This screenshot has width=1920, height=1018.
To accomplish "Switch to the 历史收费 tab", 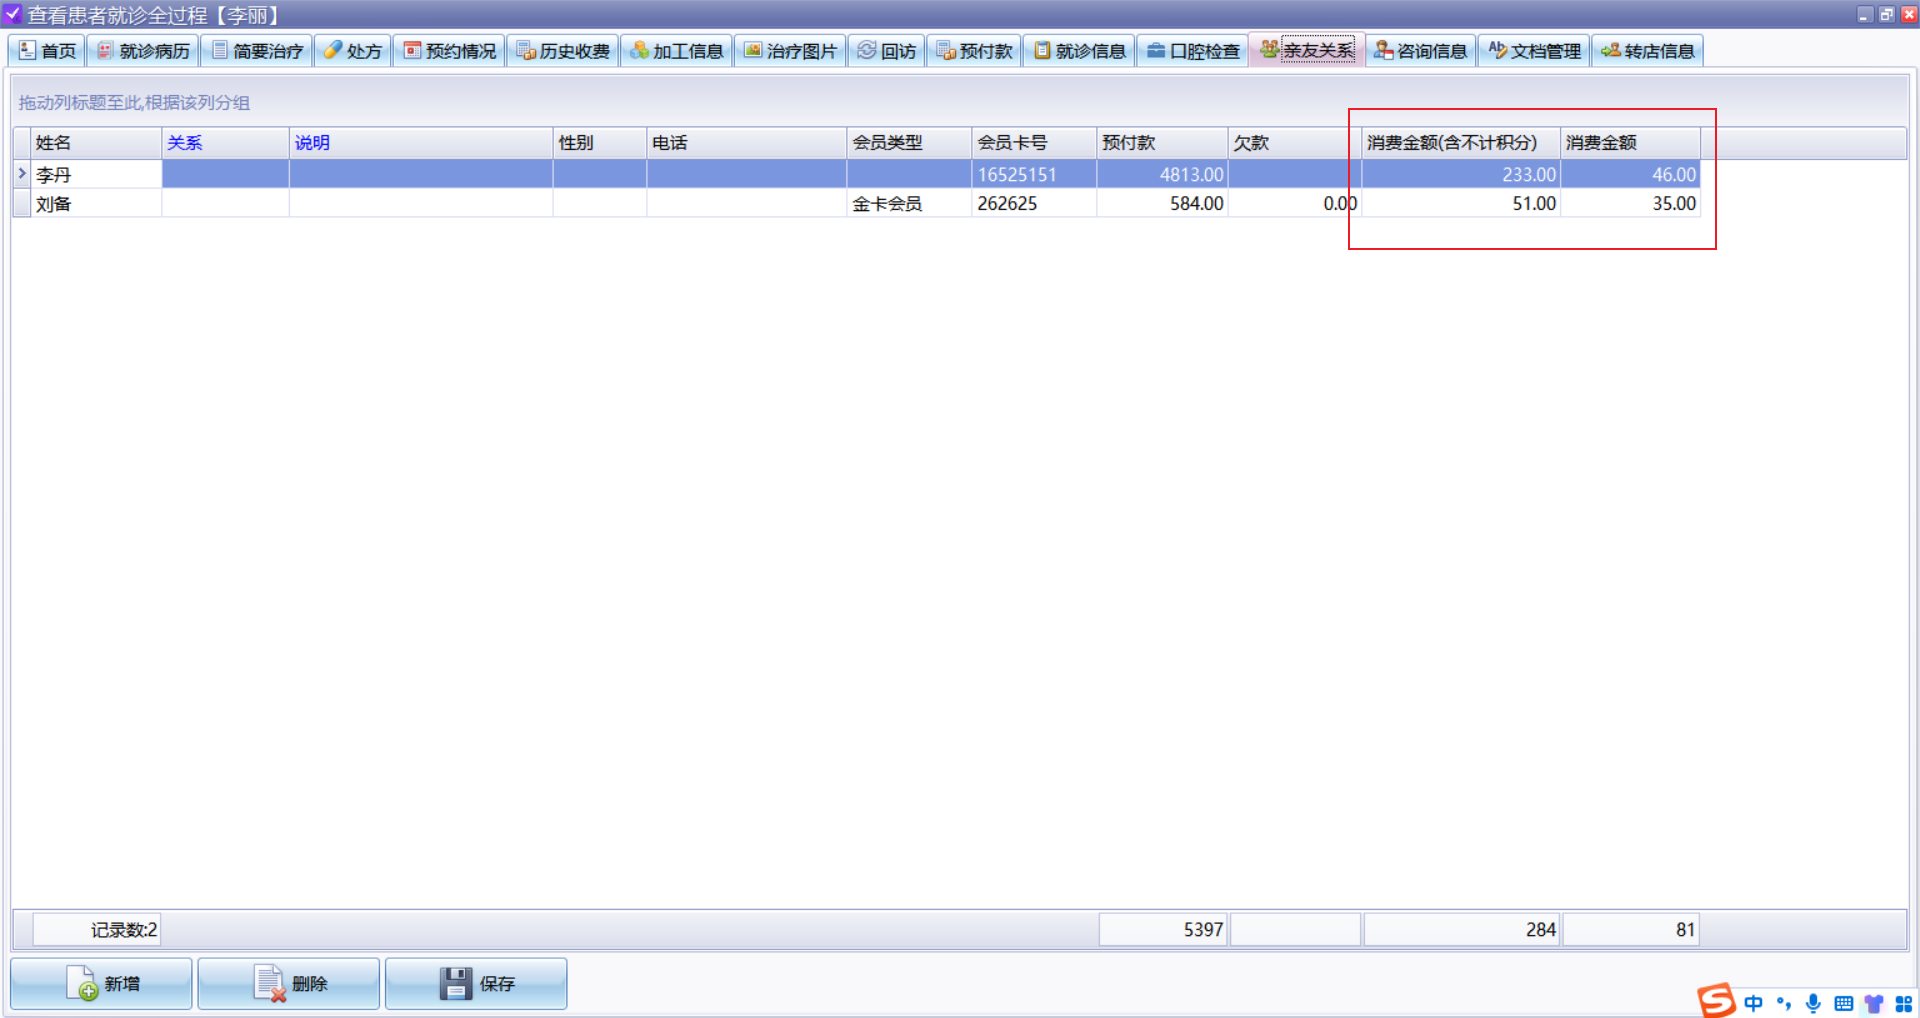I will 563,51.
